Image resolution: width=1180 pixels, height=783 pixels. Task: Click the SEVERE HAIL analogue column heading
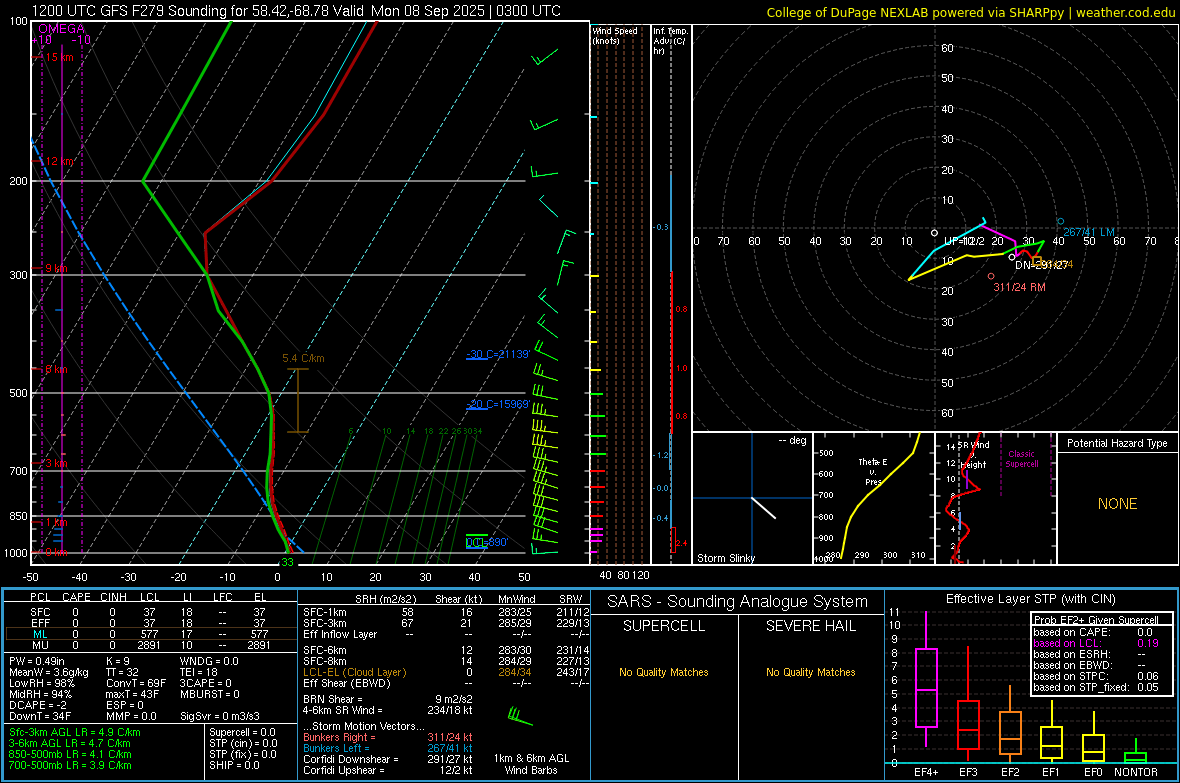point(810,626)
